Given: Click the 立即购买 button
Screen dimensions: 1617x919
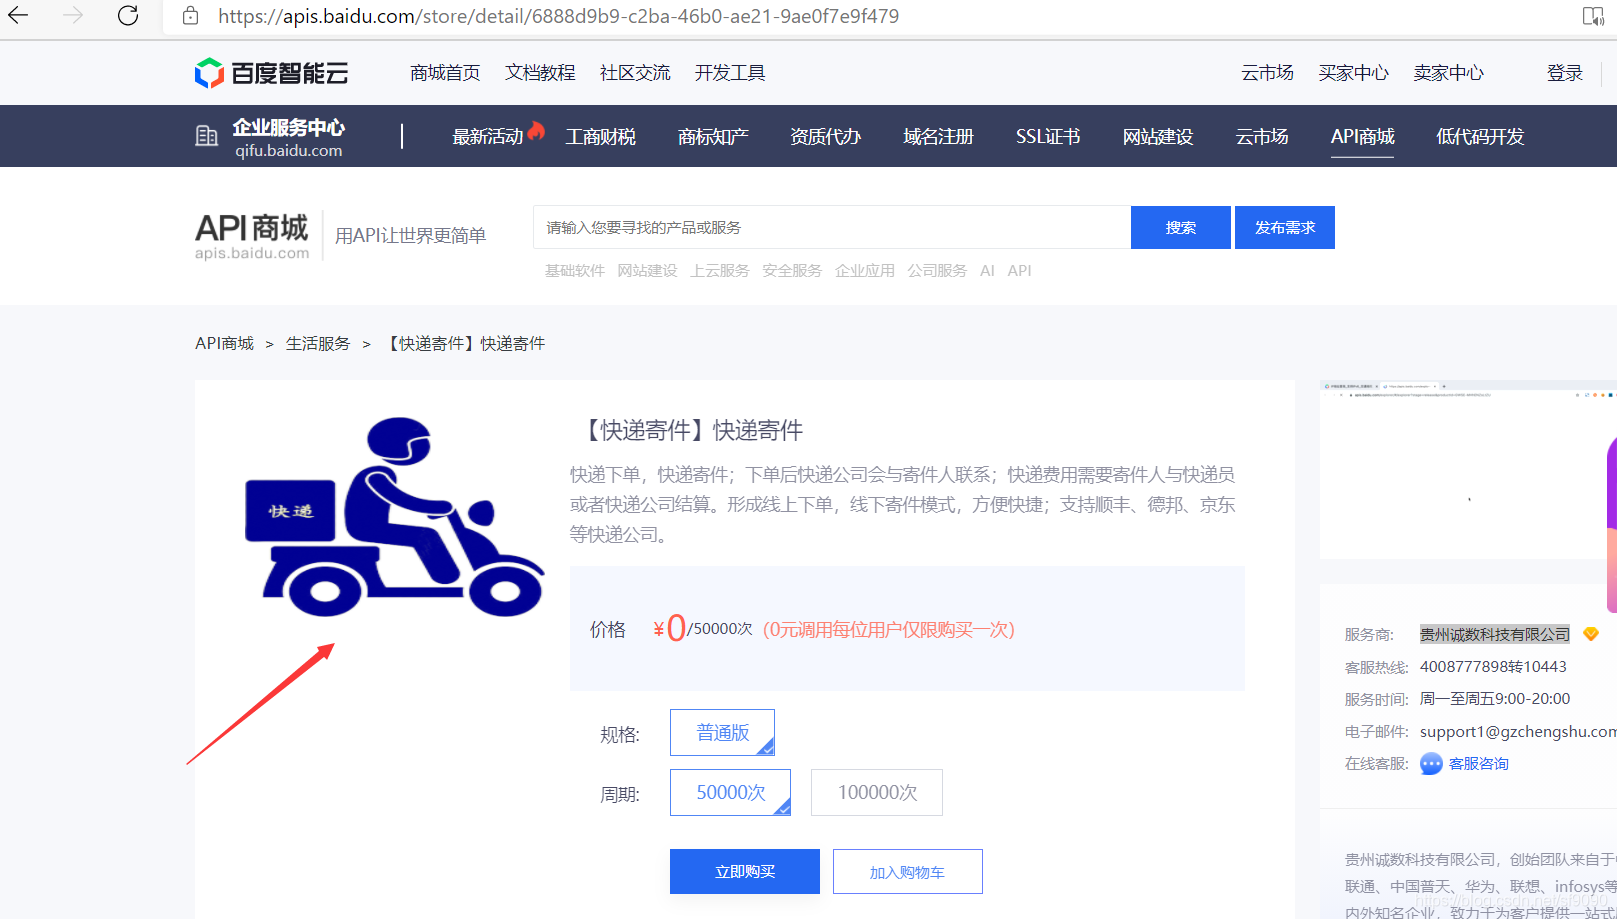Looking at the screenshot, I should [x=745, y=871].
